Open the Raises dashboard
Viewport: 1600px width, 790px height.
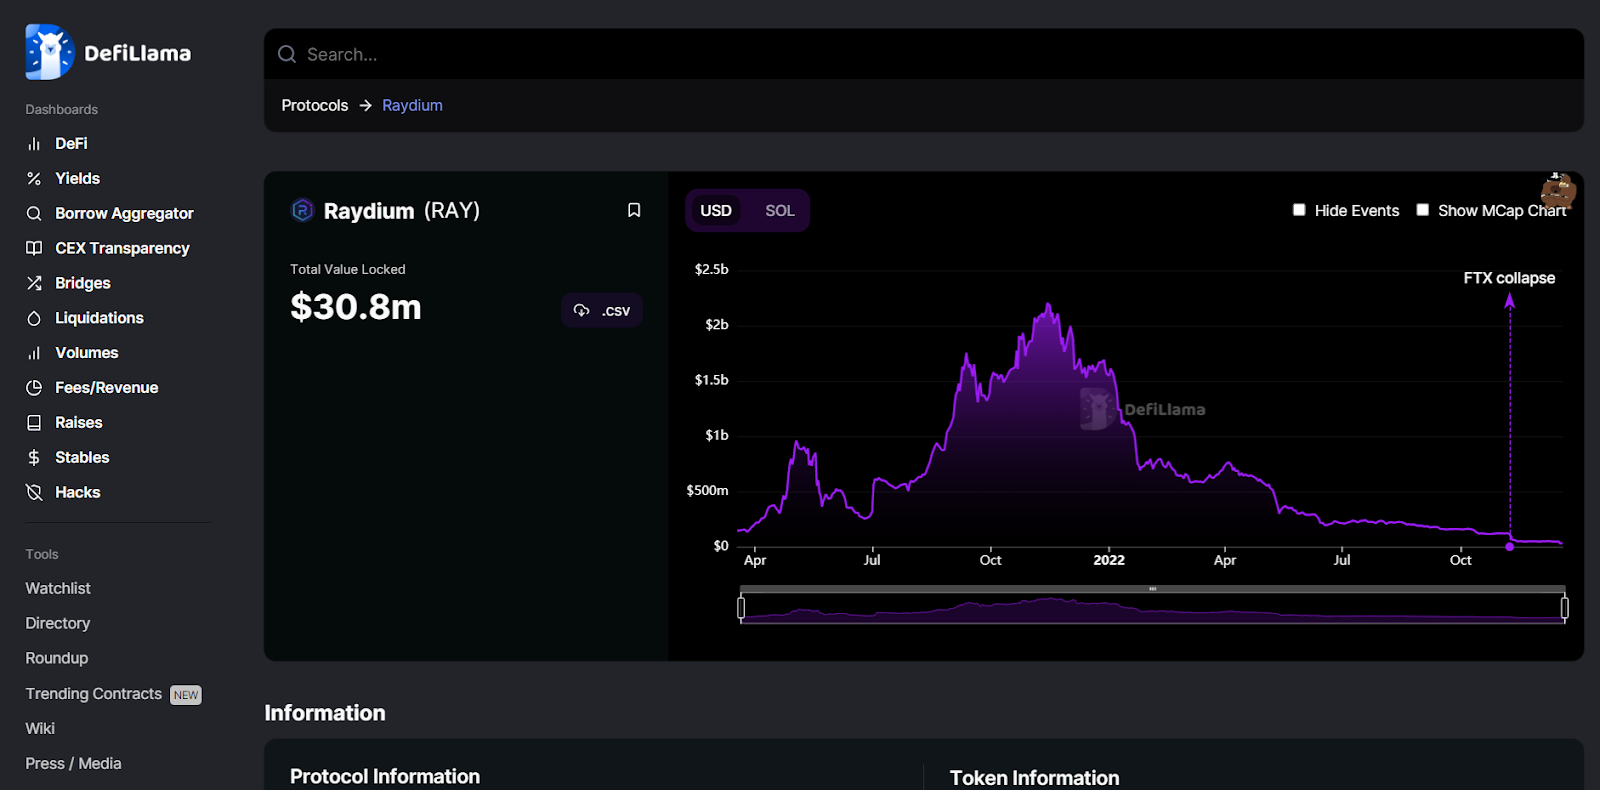79,423
